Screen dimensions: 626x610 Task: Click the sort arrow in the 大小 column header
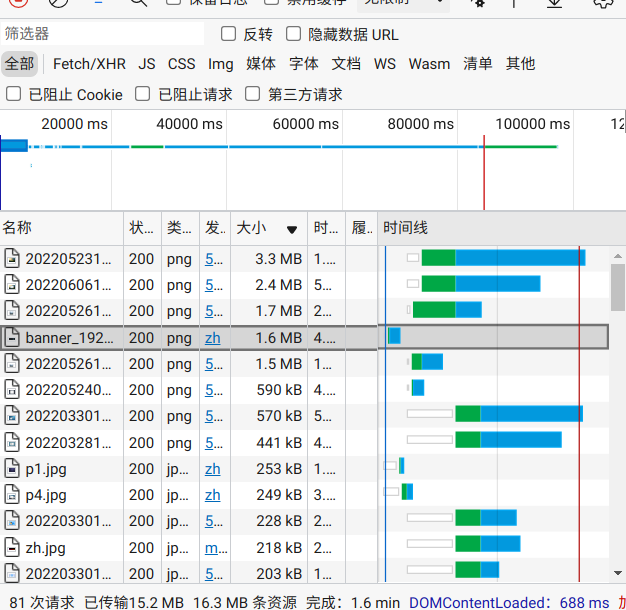292,229
